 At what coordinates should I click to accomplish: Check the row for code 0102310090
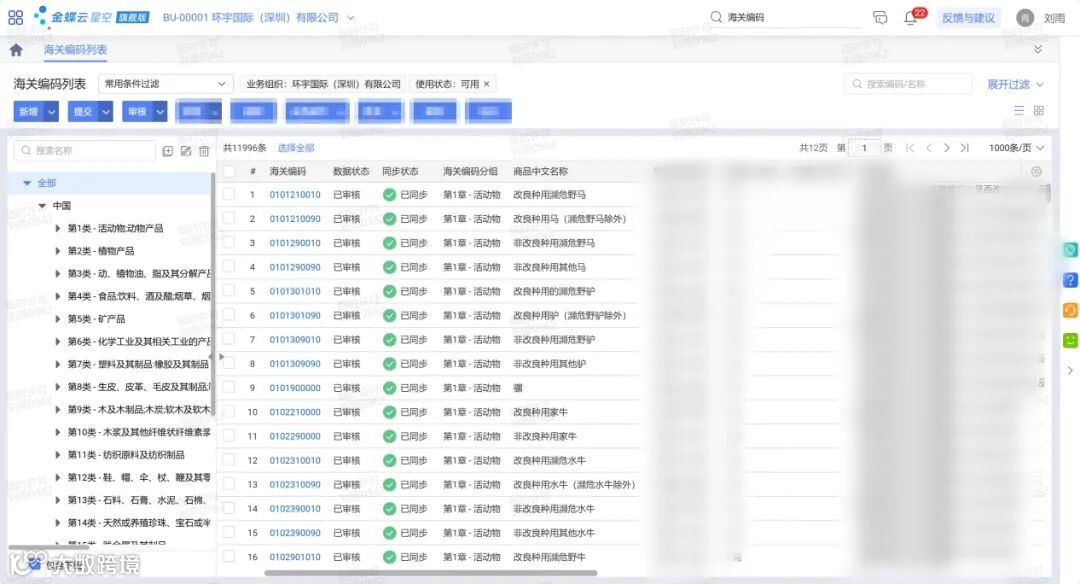(x=229, y=484)
